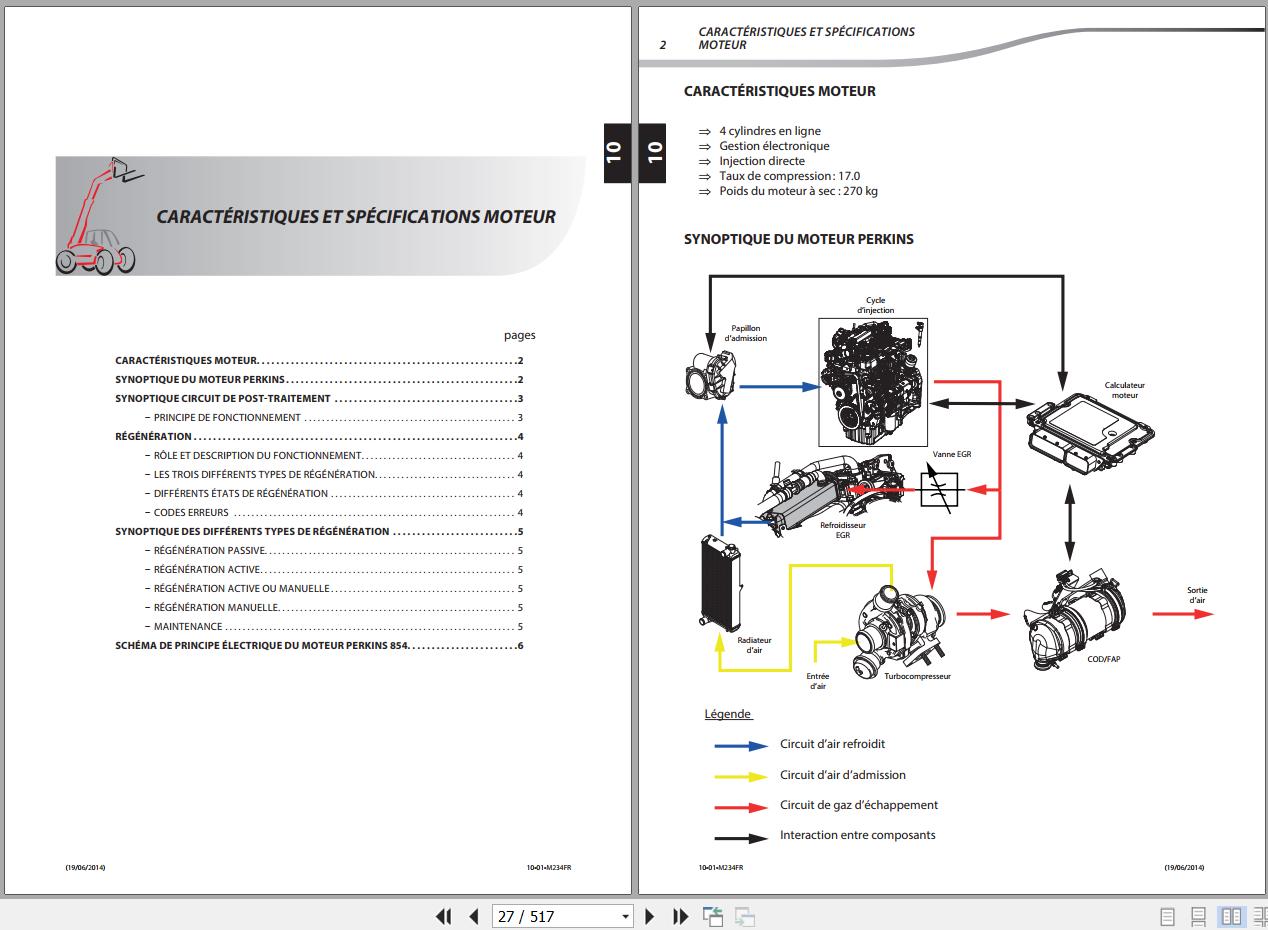The width and height of the screenshot is (1268, 930).
Task: Open contents entry CARACTÉRISTIQUES MOTEUR
Action: point(319,361)
